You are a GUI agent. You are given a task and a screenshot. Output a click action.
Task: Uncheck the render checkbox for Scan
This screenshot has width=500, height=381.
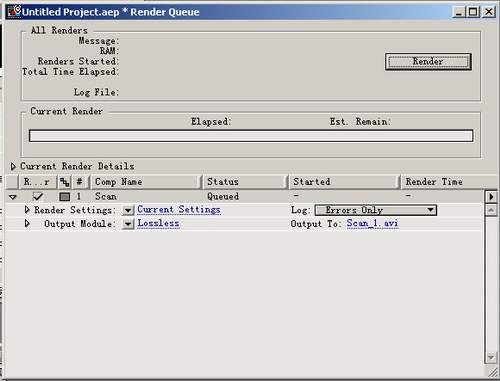tap(38, 197)
